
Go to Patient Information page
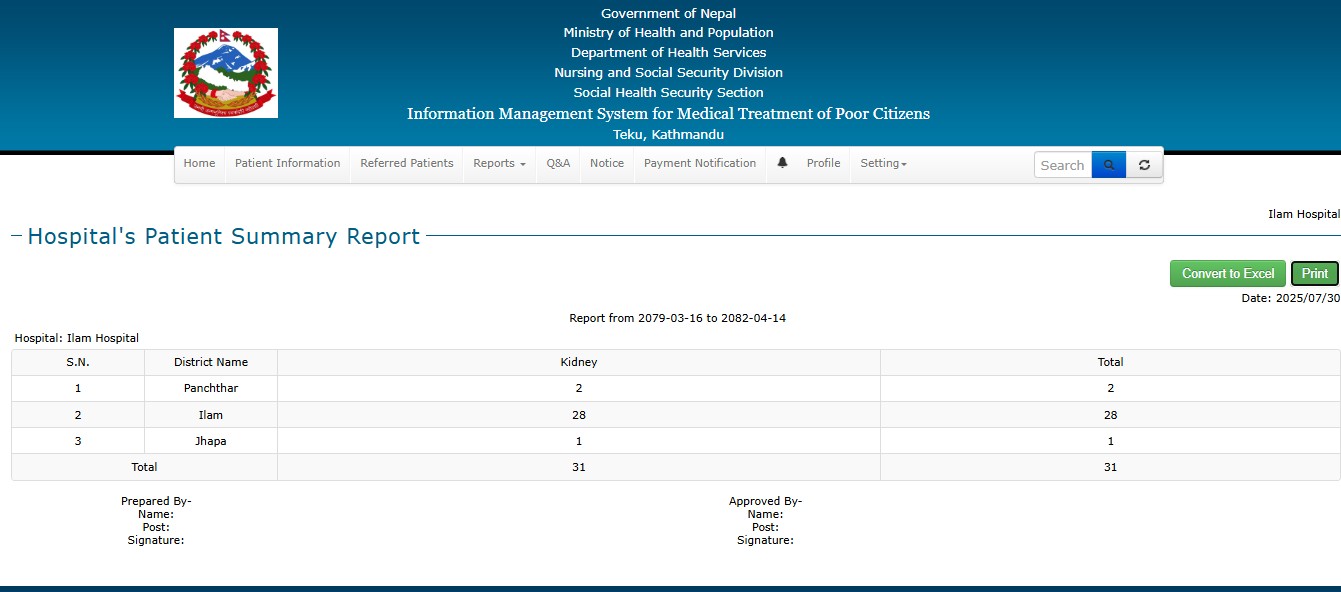pos(287,164)
